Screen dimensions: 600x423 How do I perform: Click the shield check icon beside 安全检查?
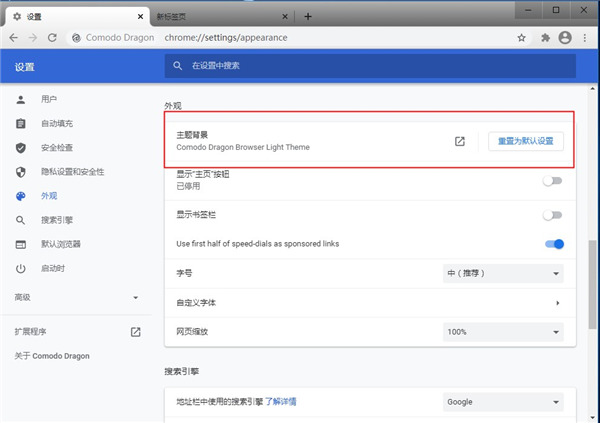(21, 148)
